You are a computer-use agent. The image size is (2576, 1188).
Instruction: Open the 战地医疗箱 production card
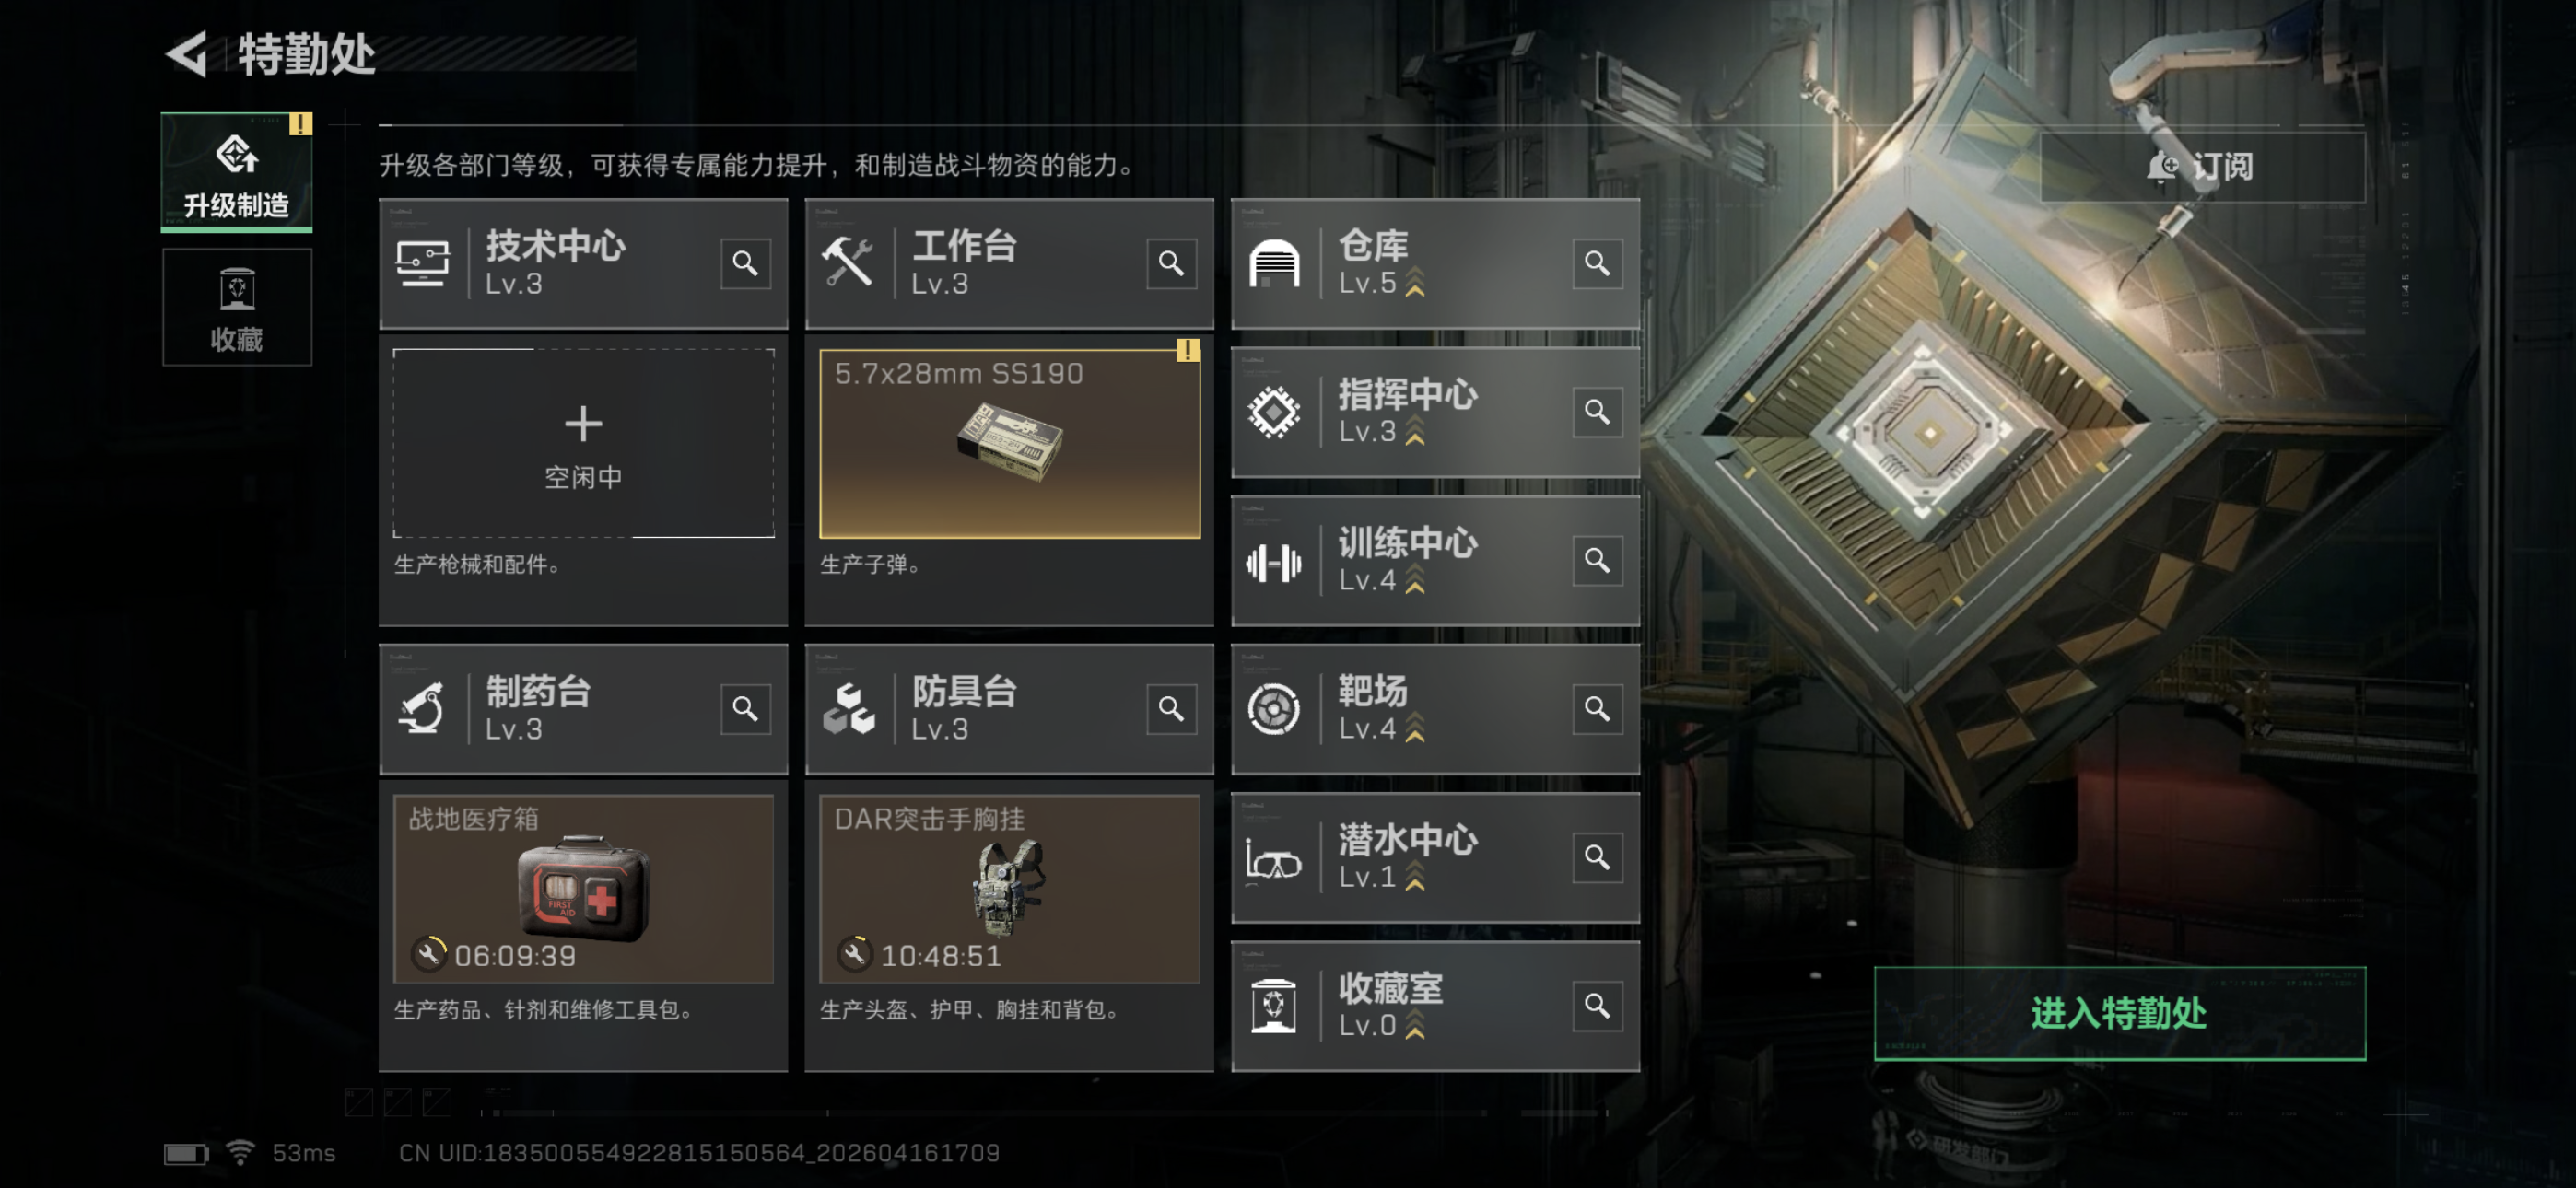(x=584, y=889)
